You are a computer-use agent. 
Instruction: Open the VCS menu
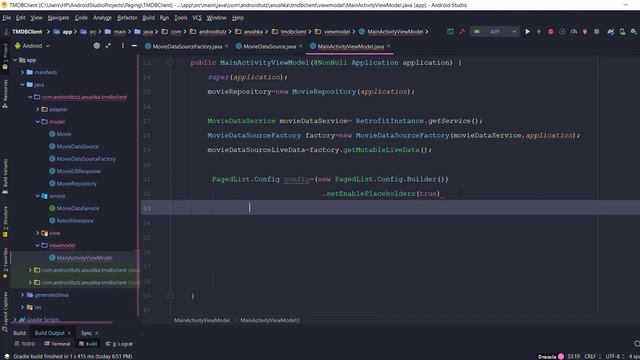pos(197,18)
